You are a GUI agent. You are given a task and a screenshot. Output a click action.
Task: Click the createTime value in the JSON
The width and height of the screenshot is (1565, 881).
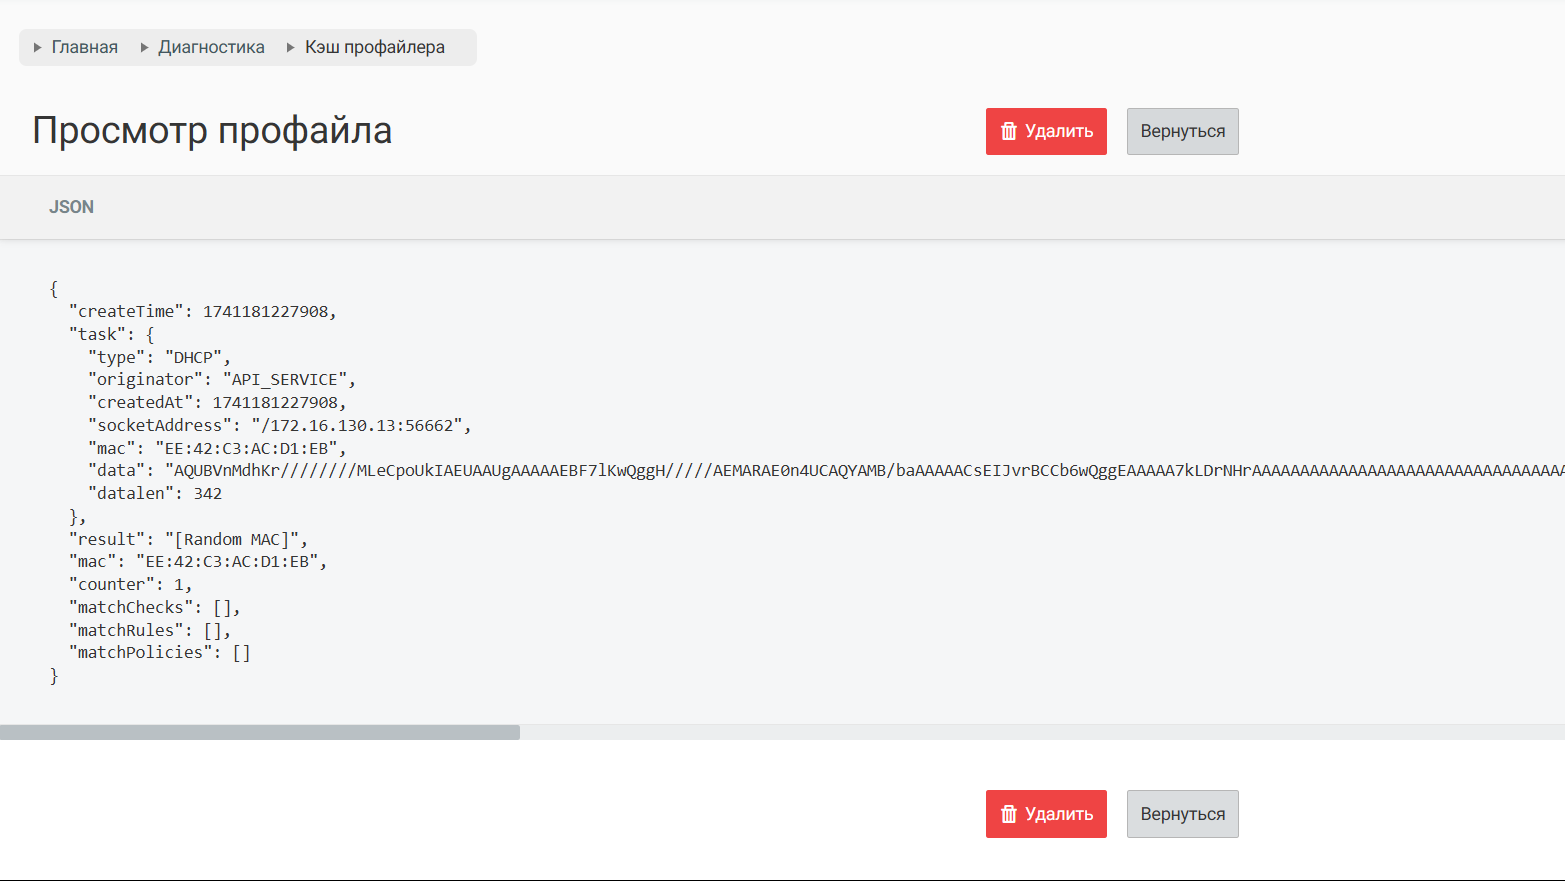[x=266, y=312]
